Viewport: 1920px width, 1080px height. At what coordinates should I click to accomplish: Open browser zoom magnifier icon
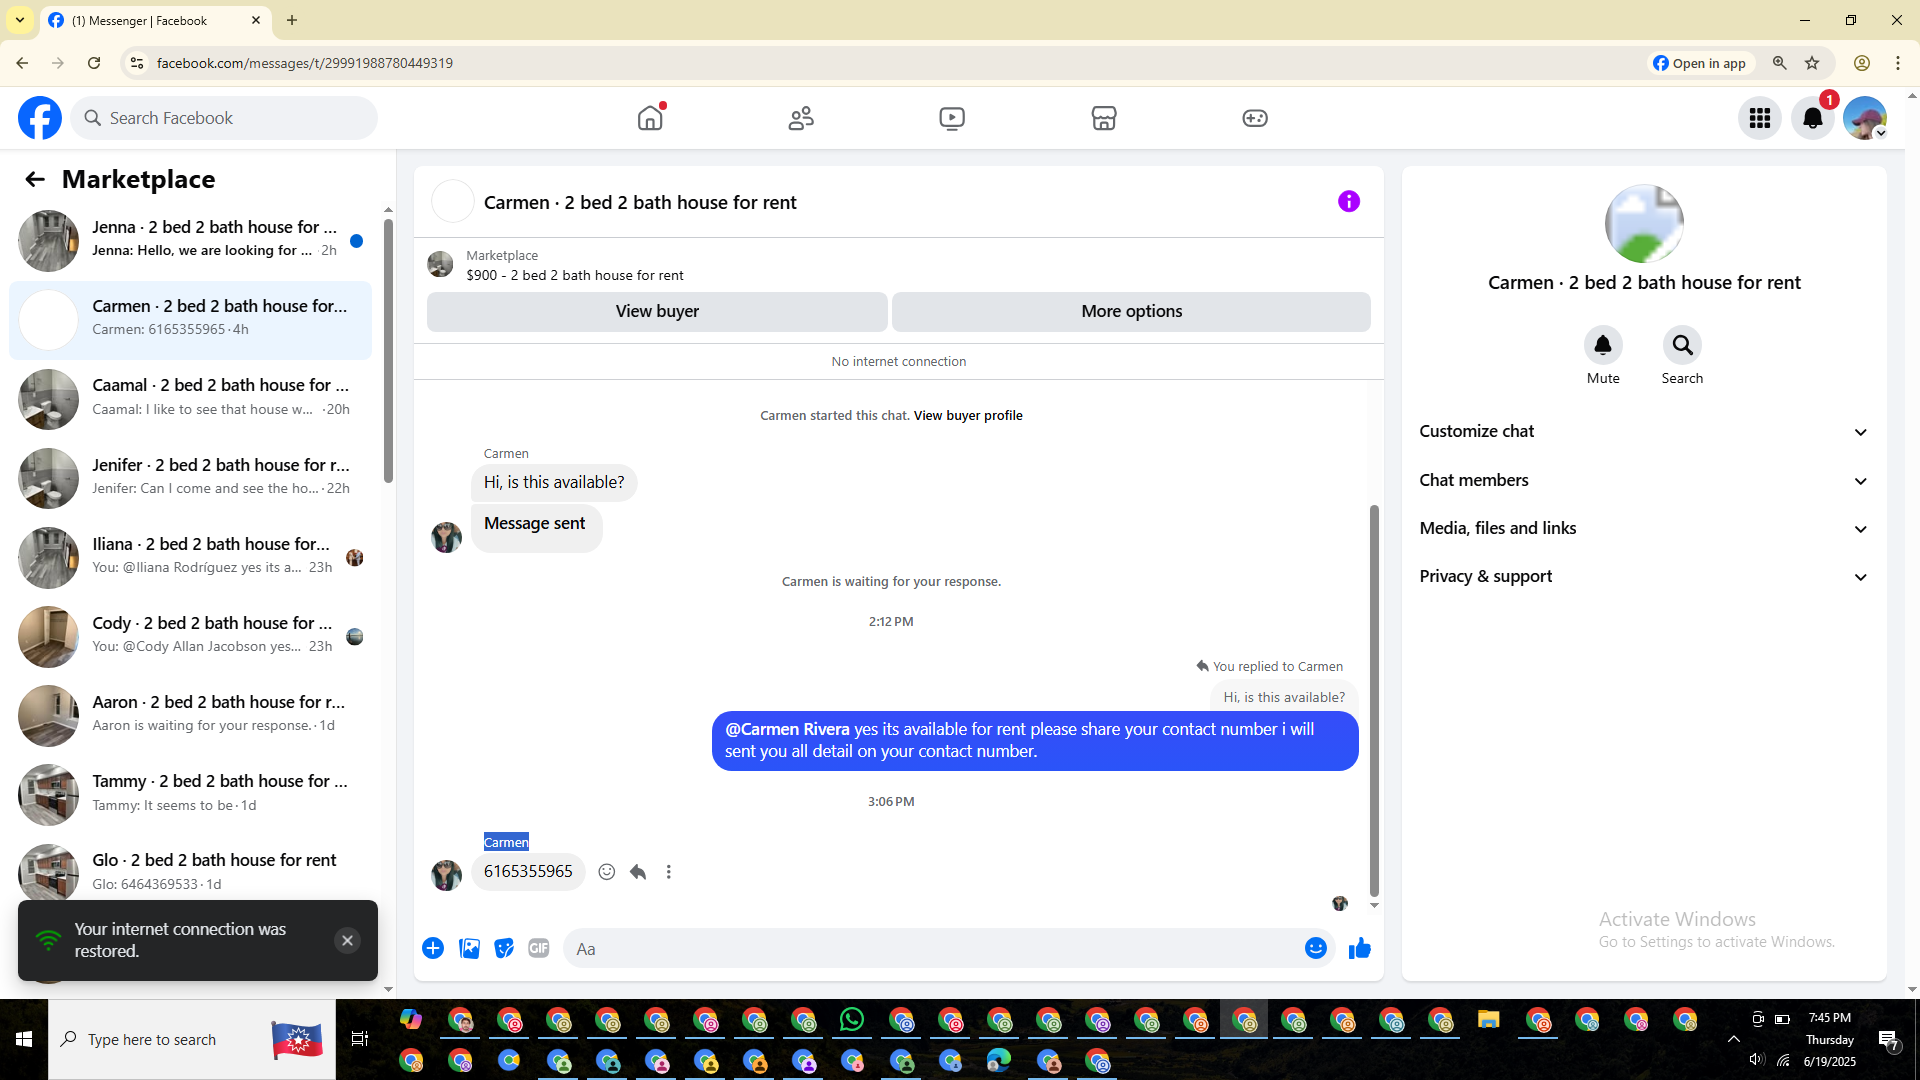click(x=1779, y=63)
